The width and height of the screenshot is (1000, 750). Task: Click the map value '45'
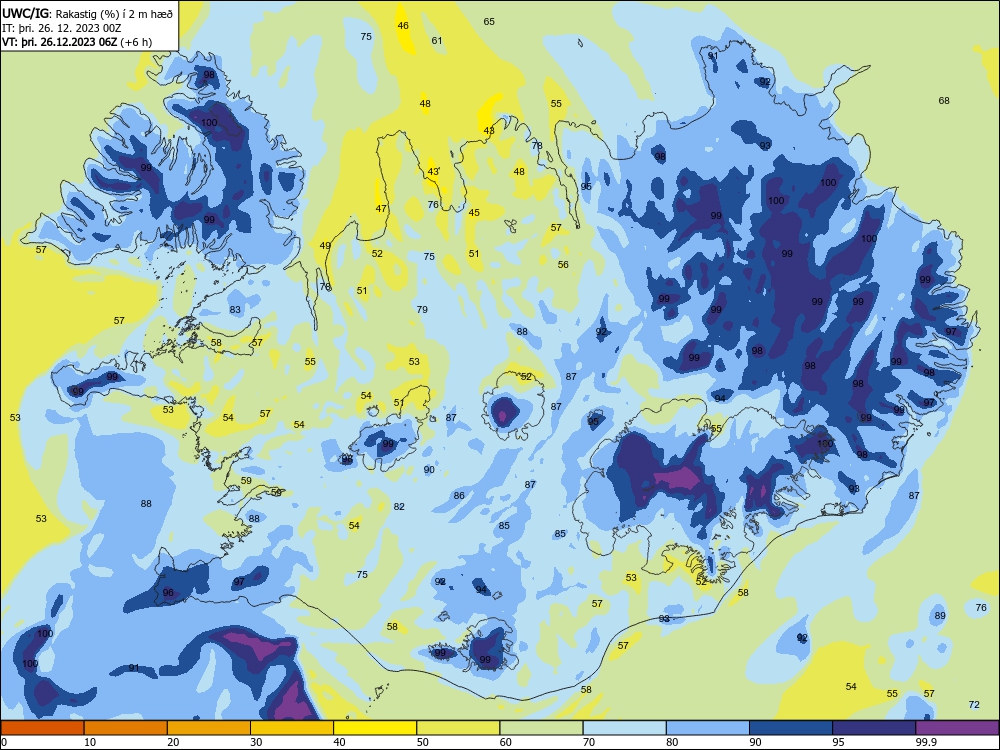coord(474,212)
